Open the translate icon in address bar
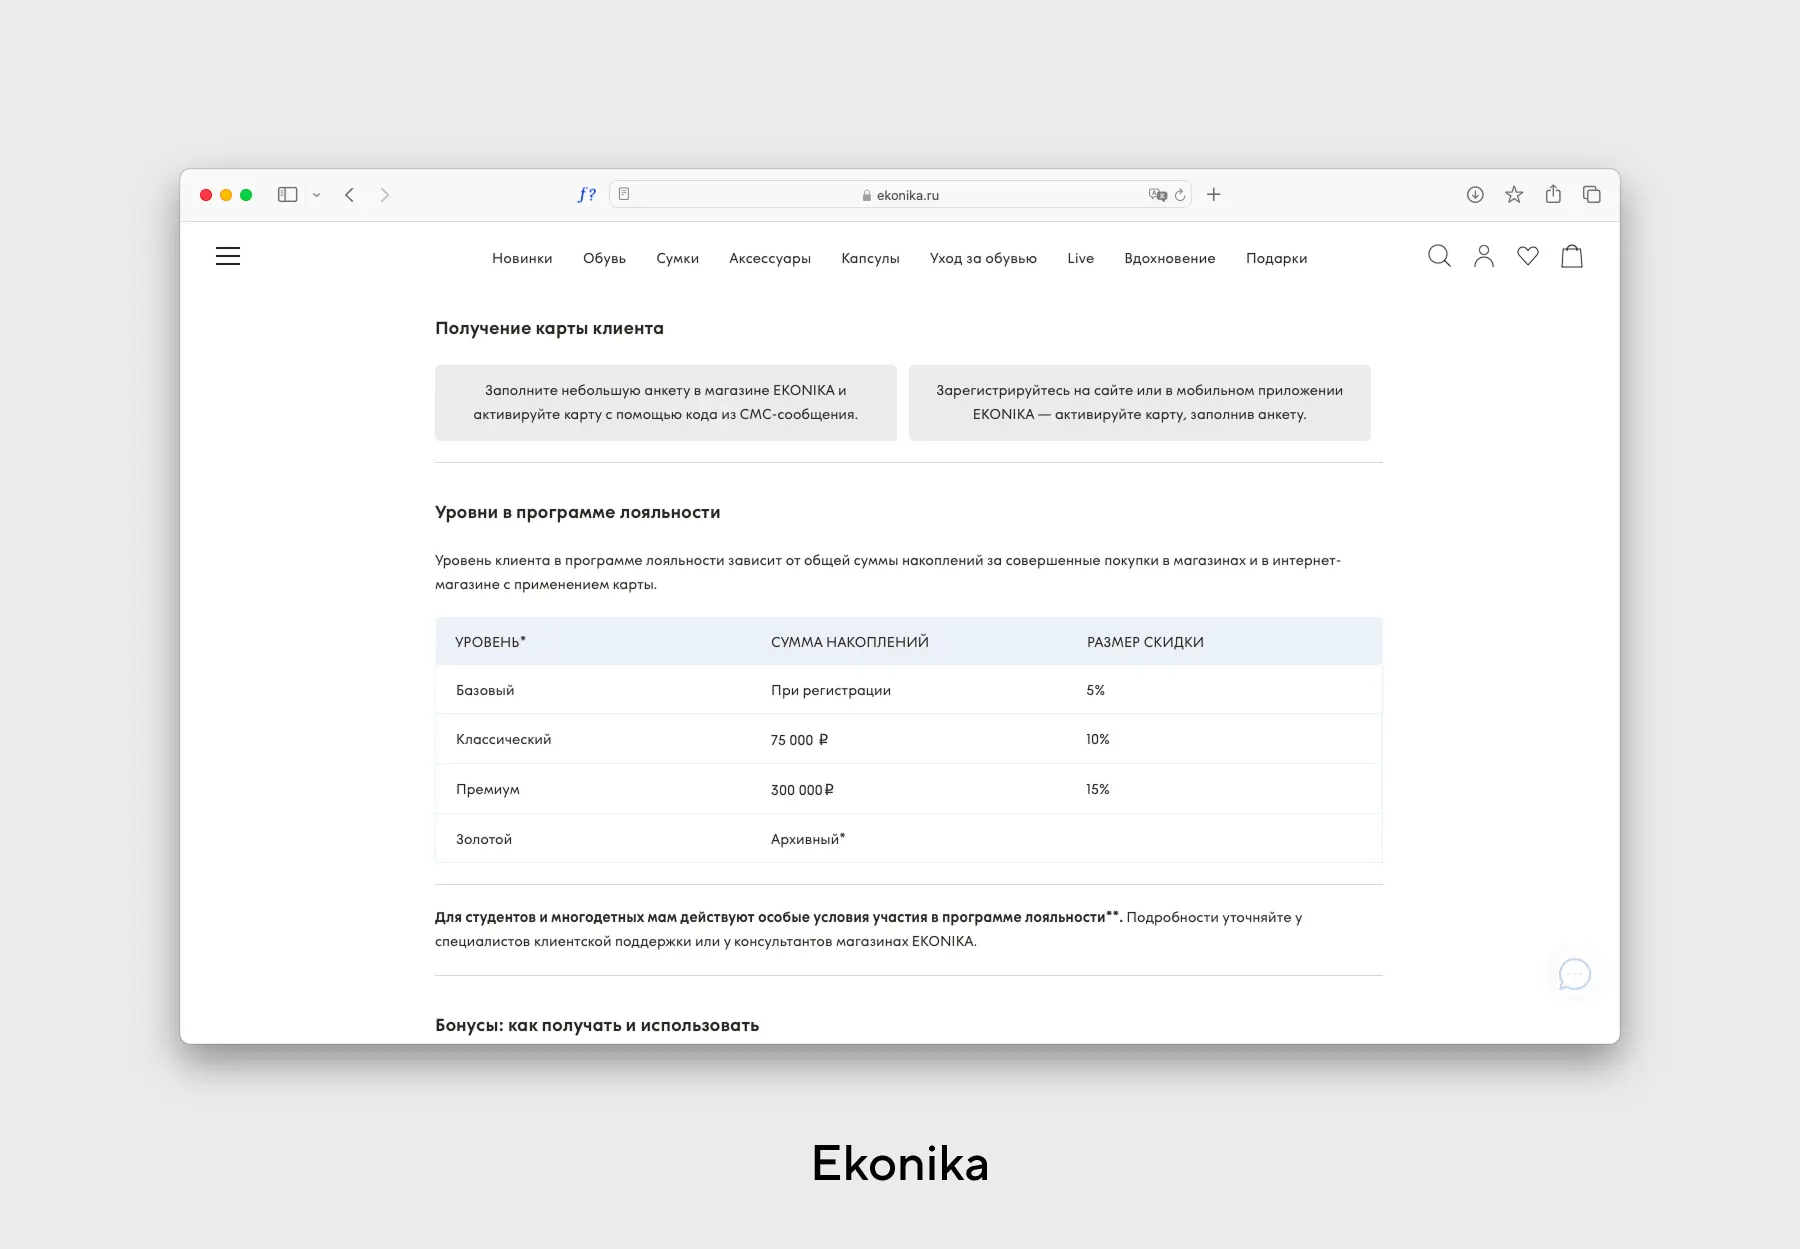Viewport: 1800px width, 1249px height. pos(1155,194)
